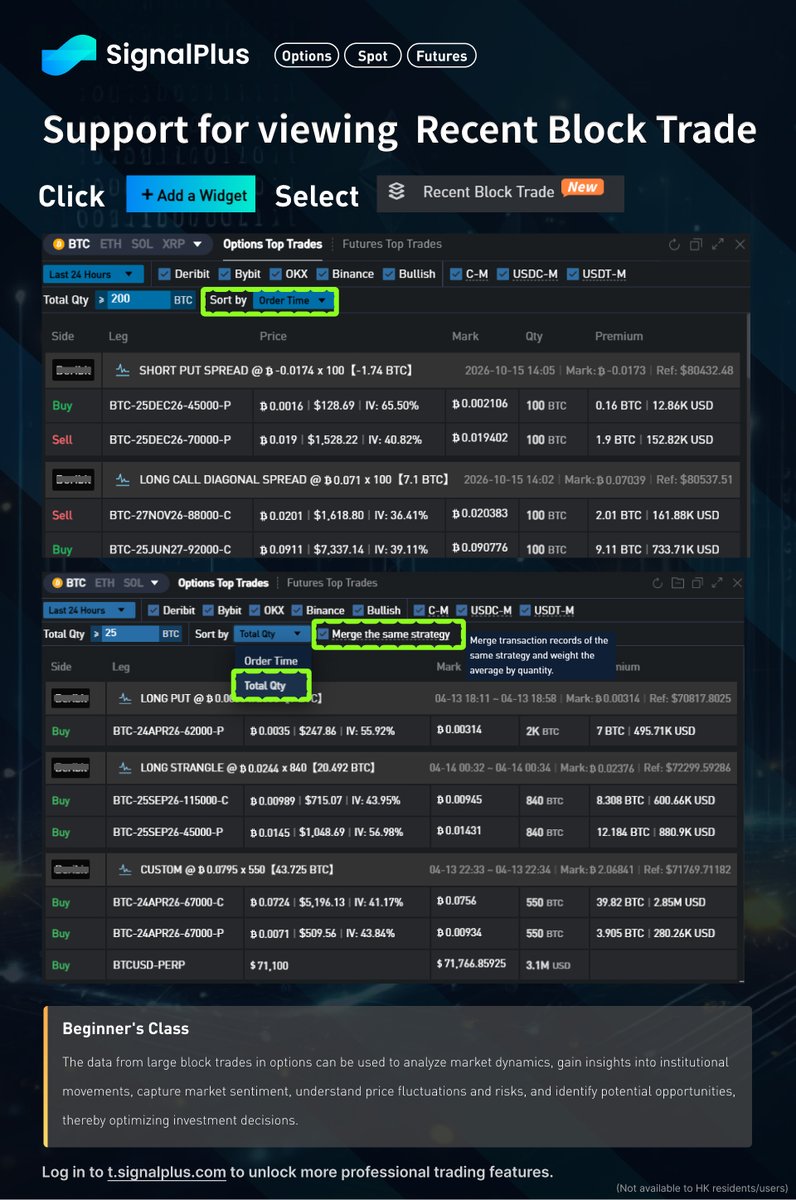This screenshot has width=796, height=1200.
Task: Click the Spot pill button
Action: (x=373, y=56)
